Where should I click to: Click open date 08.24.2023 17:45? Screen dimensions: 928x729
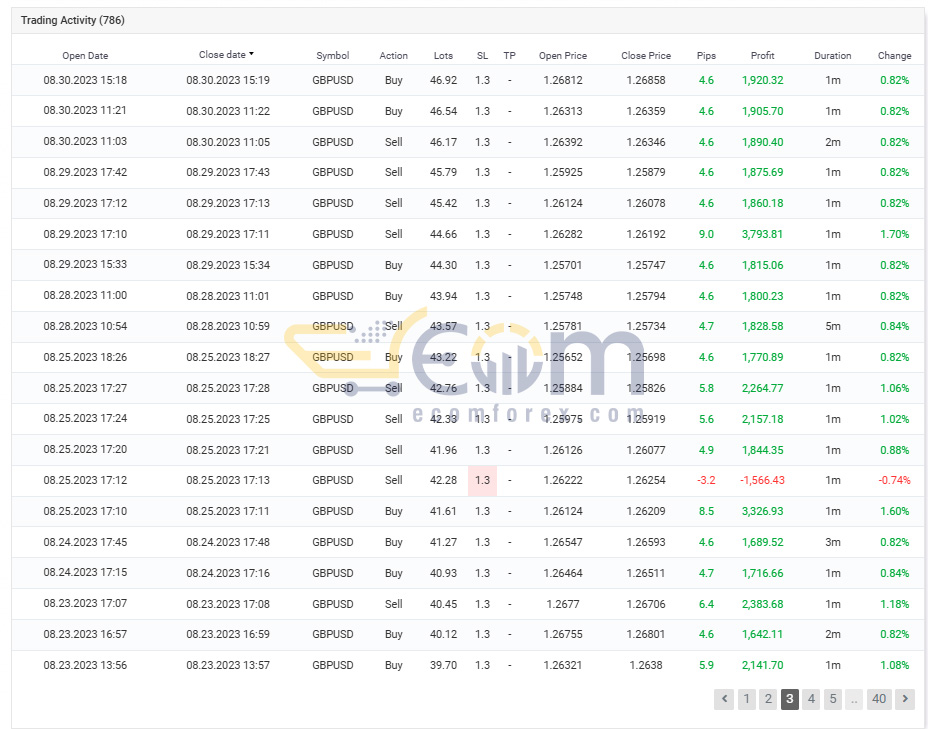pyautogui.click(x=85, y=542)
